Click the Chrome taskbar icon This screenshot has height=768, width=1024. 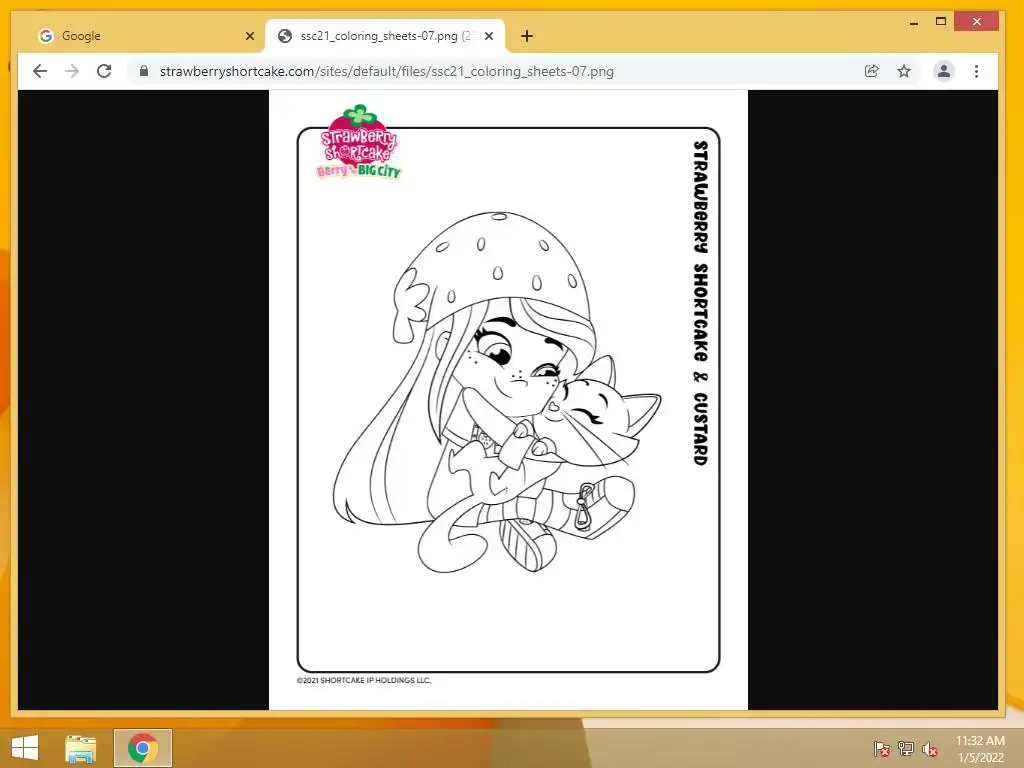143,748
